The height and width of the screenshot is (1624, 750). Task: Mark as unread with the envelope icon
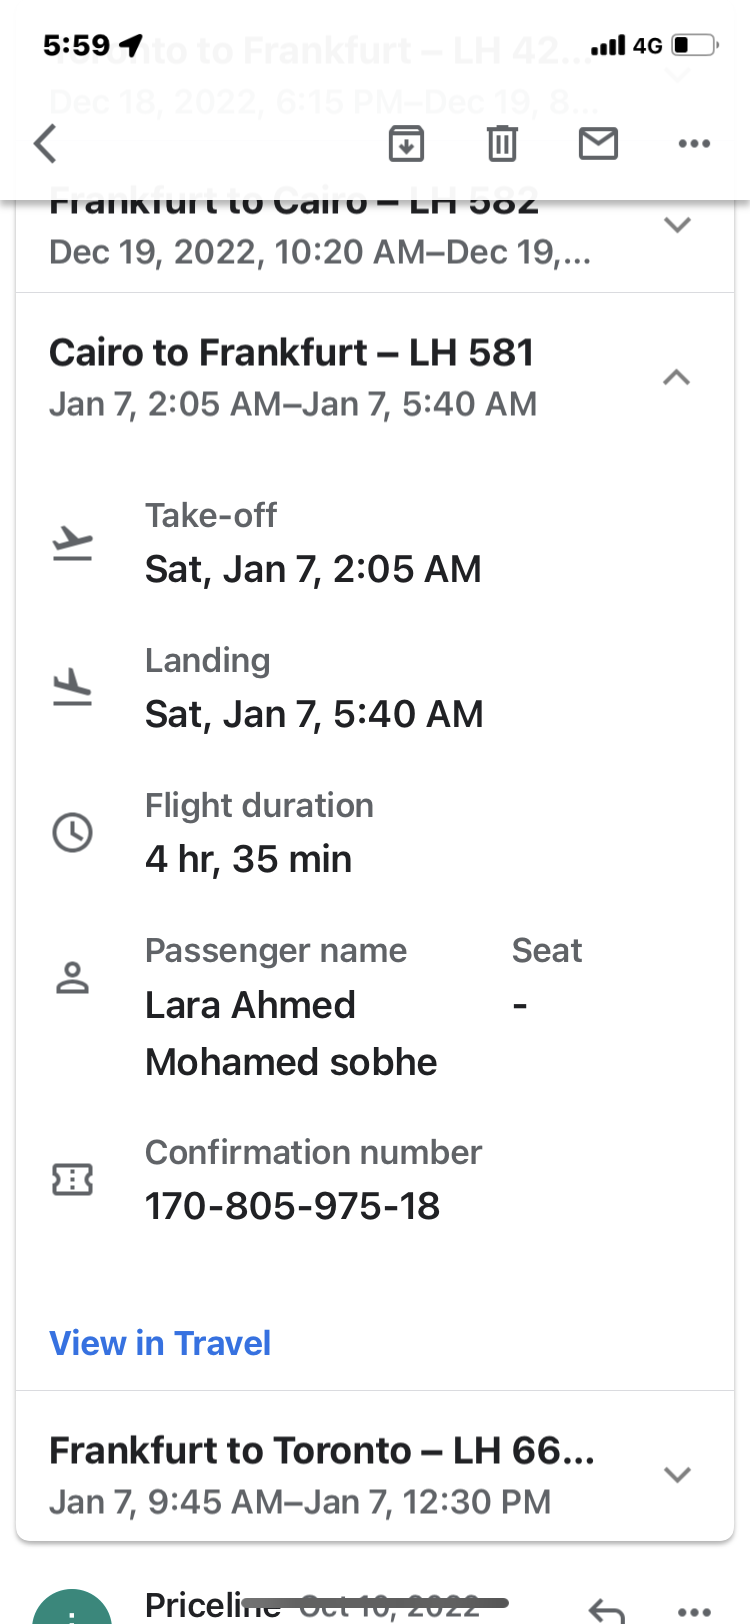(x=598, y=144)
